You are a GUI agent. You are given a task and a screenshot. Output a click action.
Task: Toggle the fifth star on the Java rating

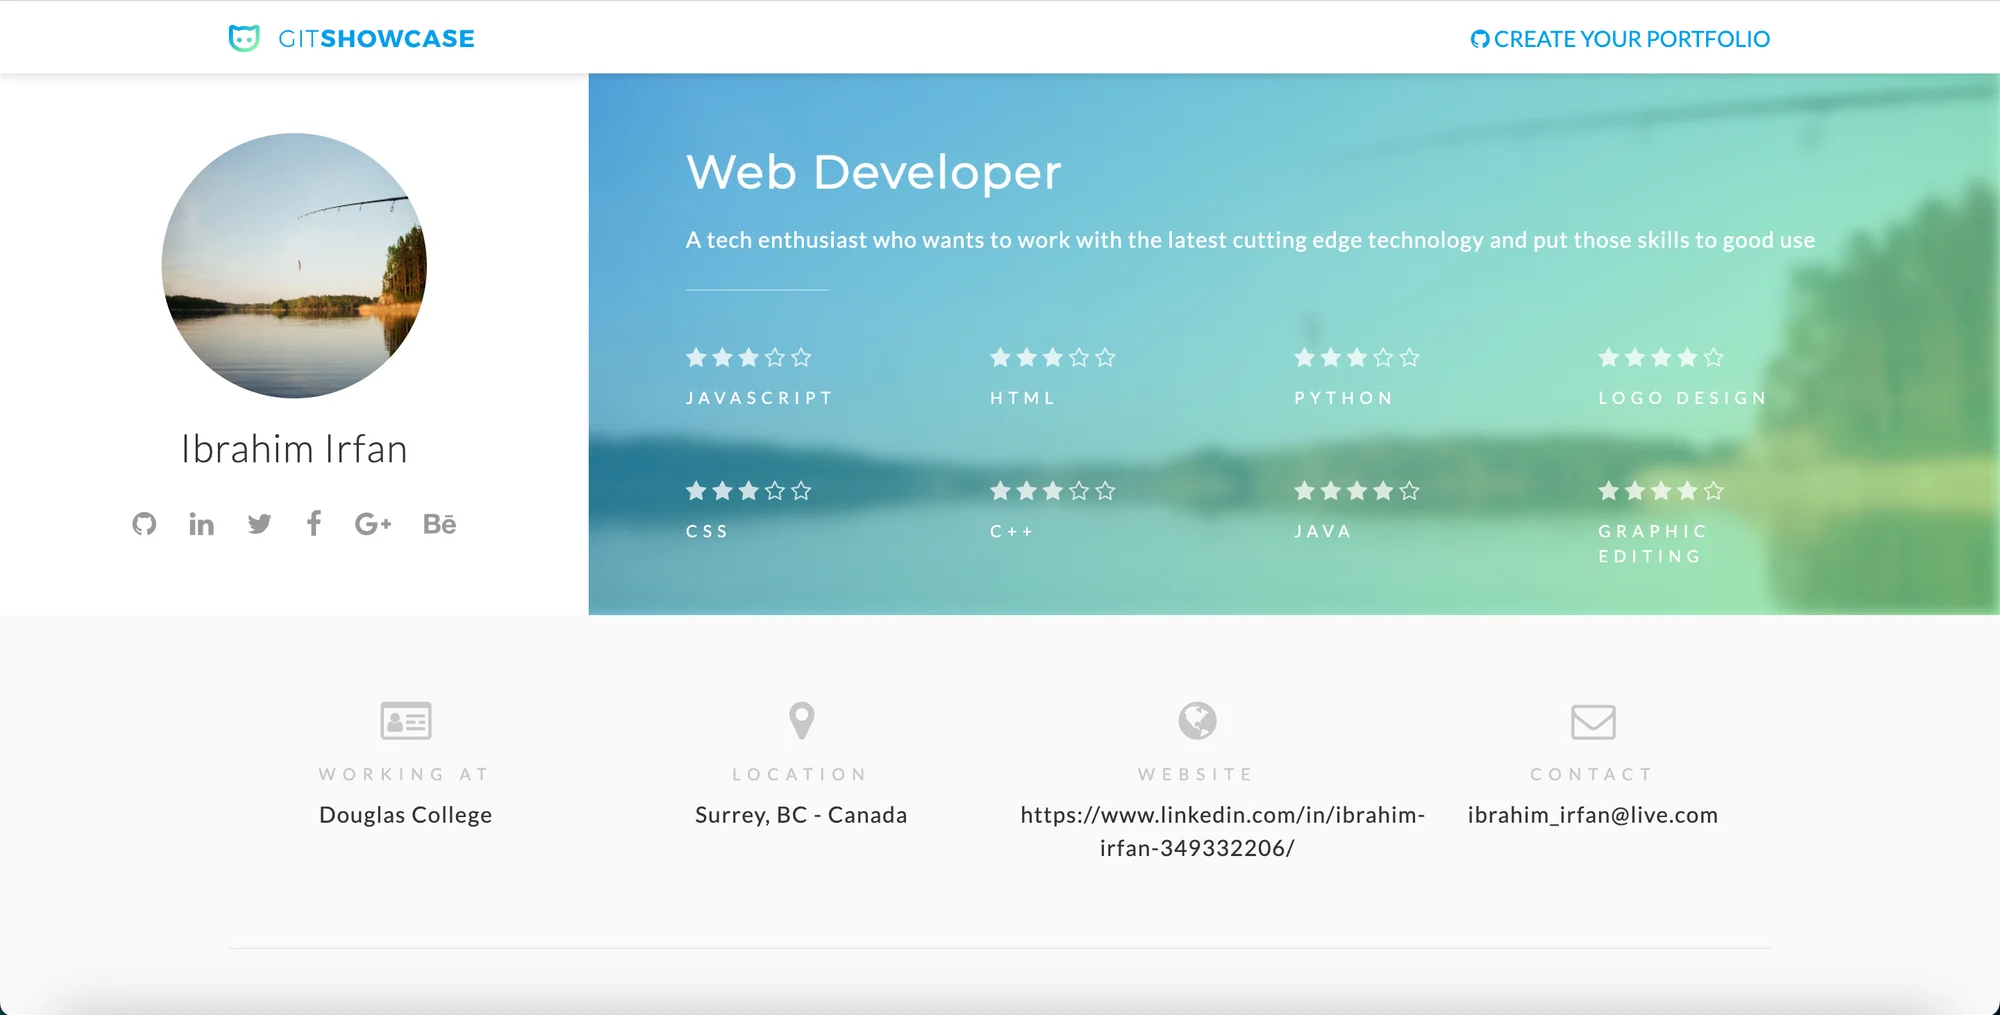1410,491
